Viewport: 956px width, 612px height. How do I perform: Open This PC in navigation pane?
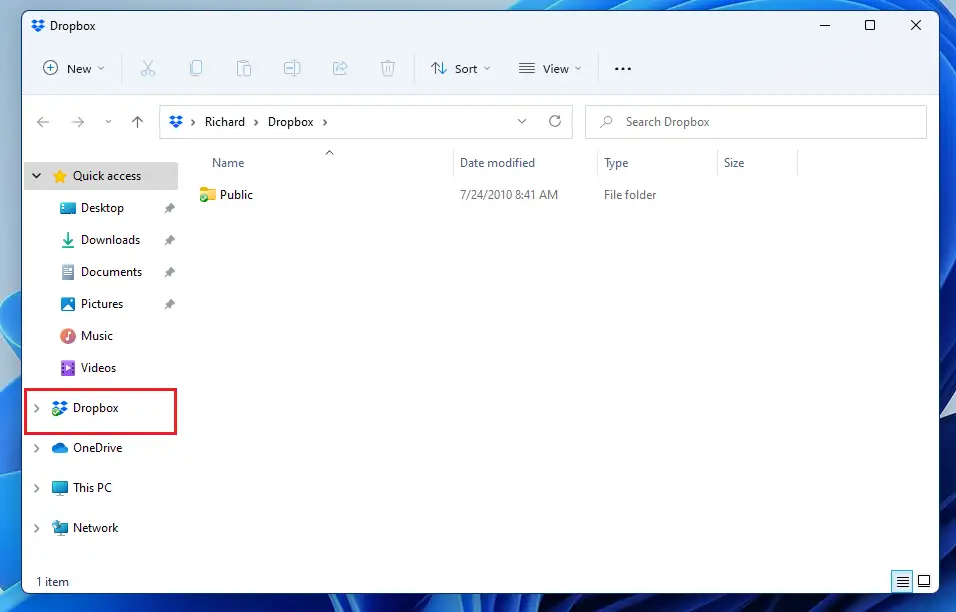point(92,488)
